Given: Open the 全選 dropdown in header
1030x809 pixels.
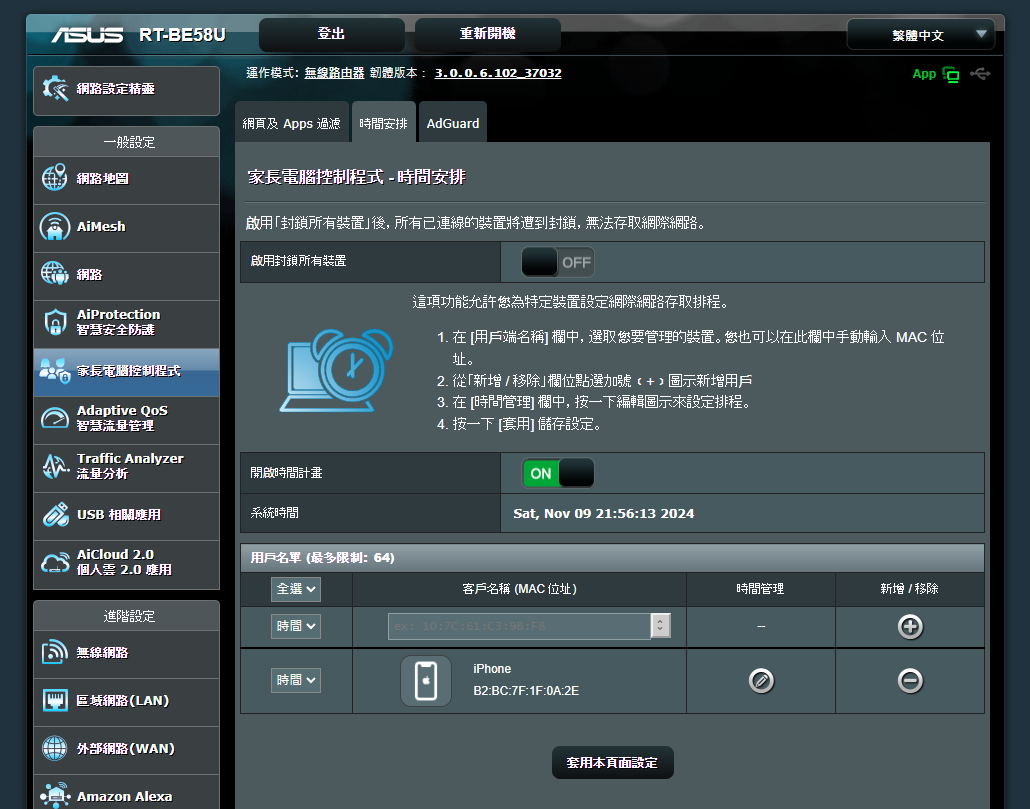Looking at the screenshot, I should 296,589.
